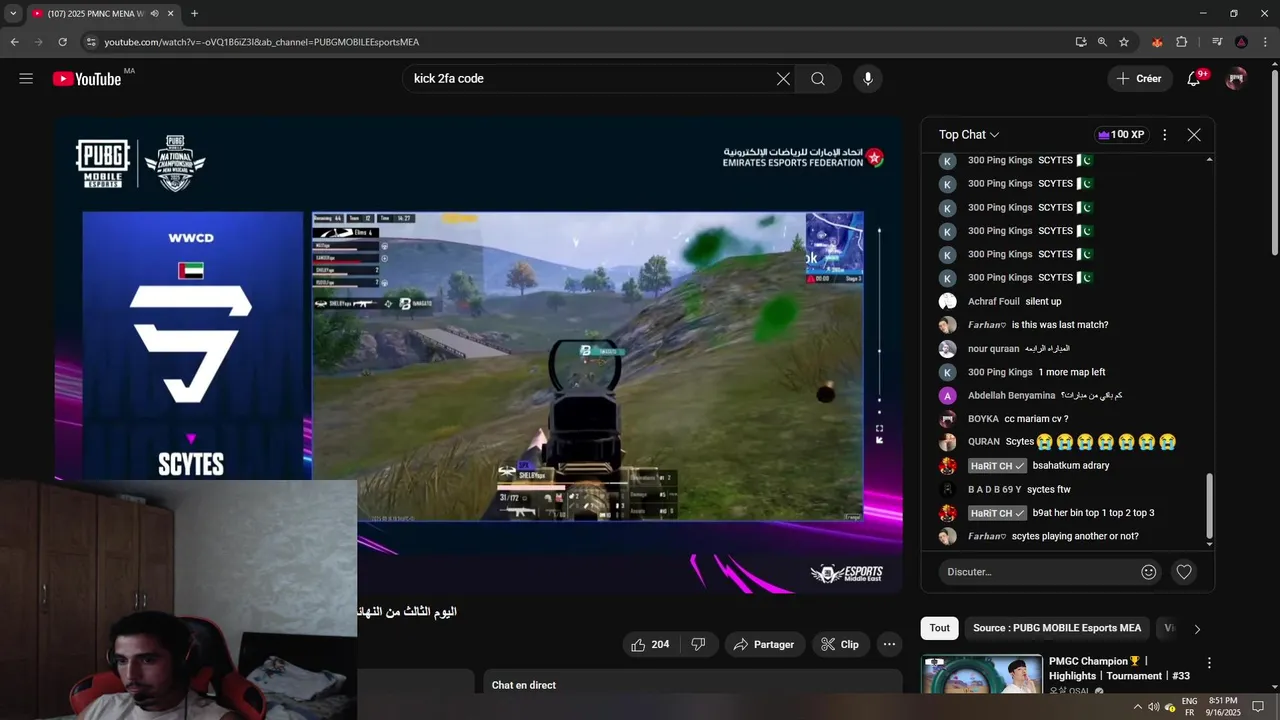Screen dimensions: 1280x720
Task: Open the Chrome profile avatar
Action: [x=1241, y=42]
